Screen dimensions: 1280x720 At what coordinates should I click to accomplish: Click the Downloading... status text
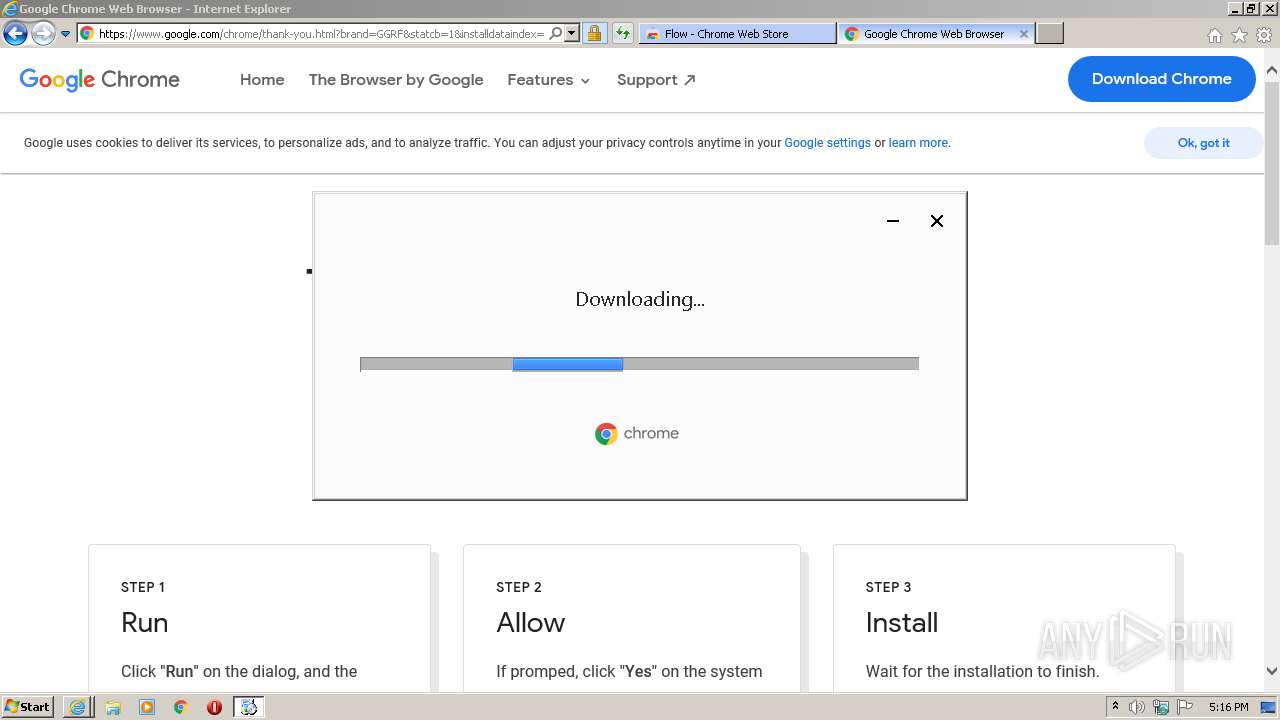pyautogui.click(x=640, y=299)
